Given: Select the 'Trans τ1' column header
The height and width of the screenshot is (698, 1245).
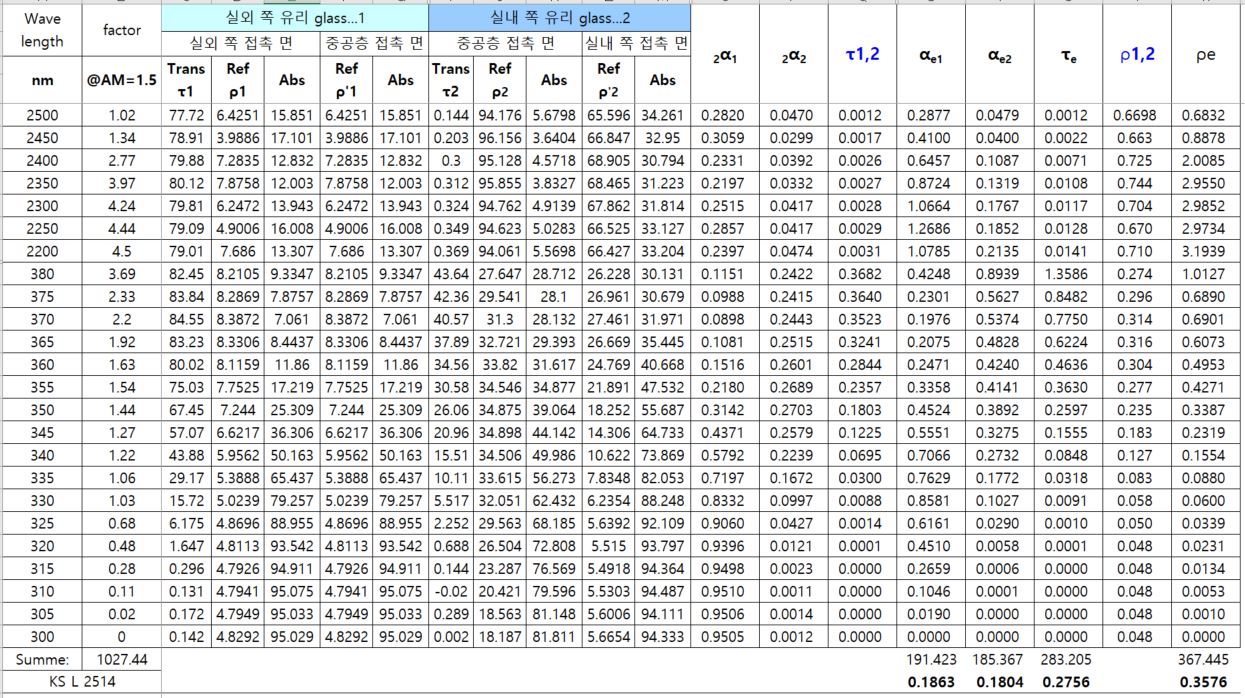Looking at the screenshot, I should coord(187,80).
